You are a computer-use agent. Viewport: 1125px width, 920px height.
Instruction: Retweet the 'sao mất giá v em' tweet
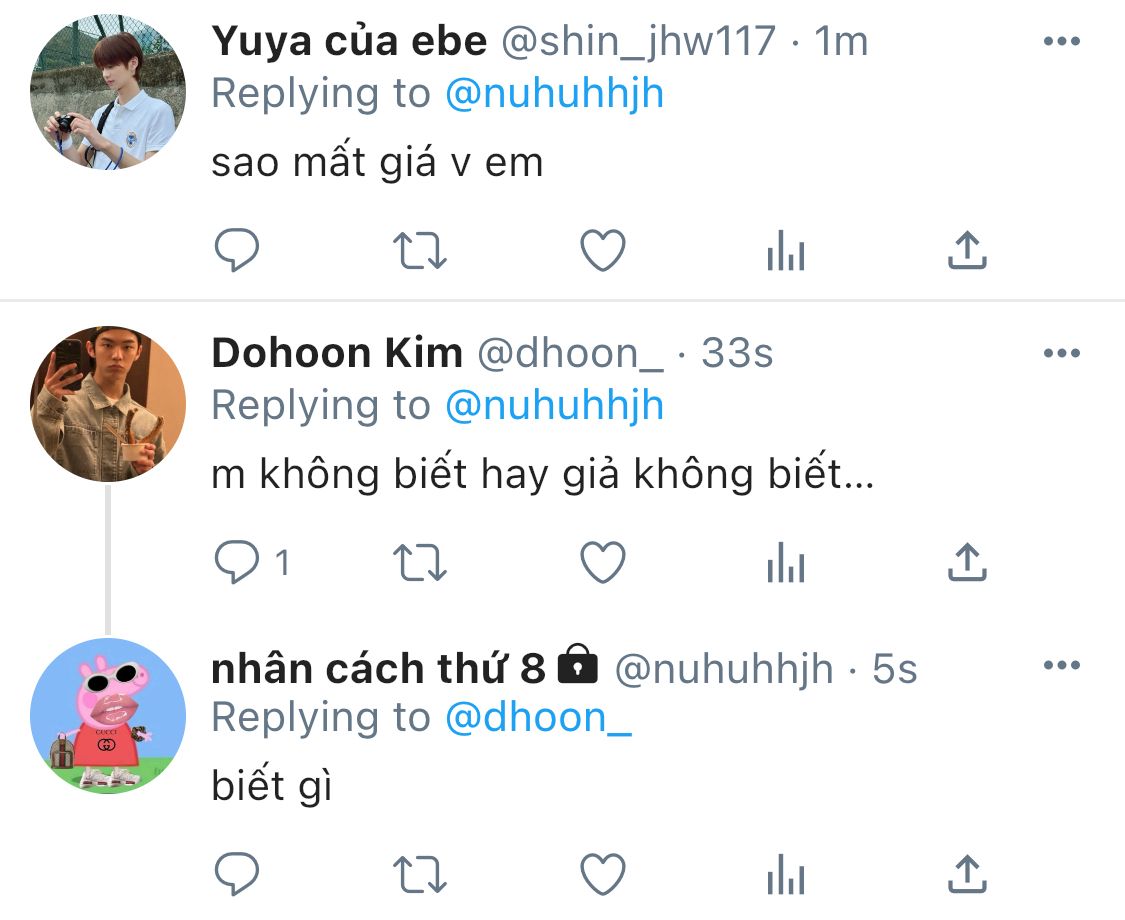(x=420, y=250)
